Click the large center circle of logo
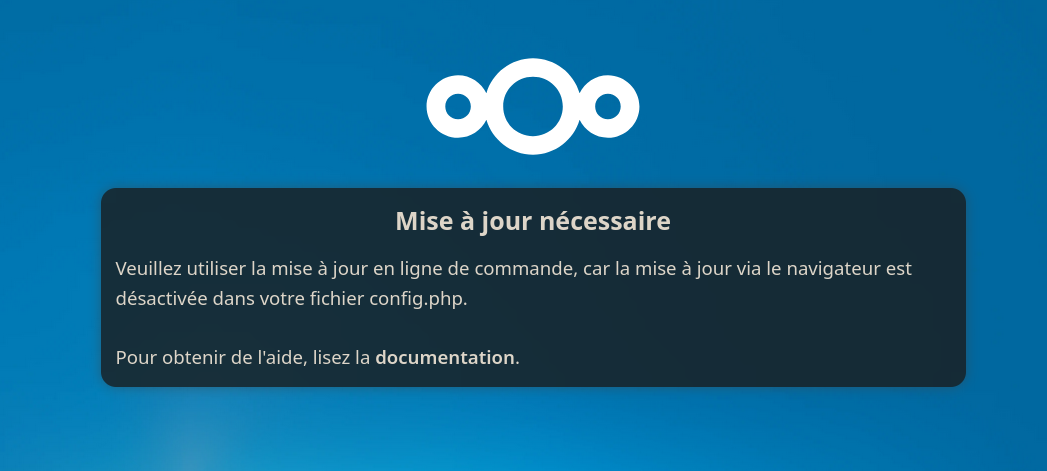 pos(533,108)
